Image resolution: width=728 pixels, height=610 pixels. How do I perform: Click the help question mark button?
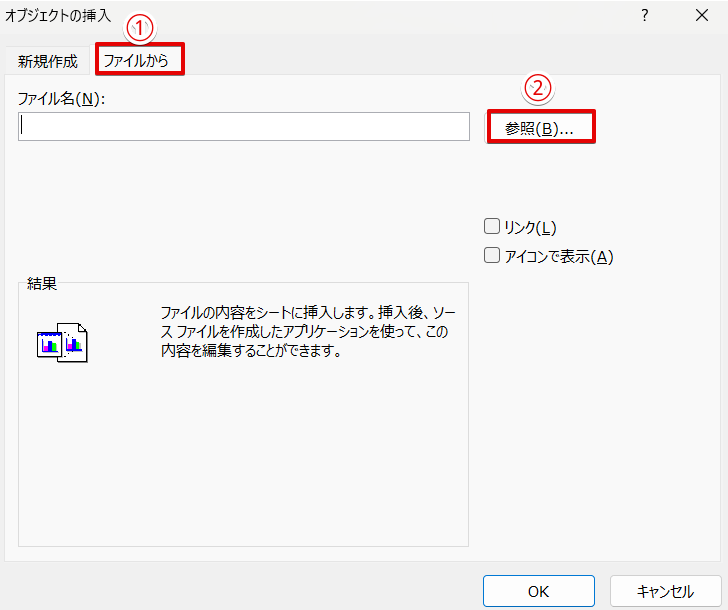pos(645,15)
